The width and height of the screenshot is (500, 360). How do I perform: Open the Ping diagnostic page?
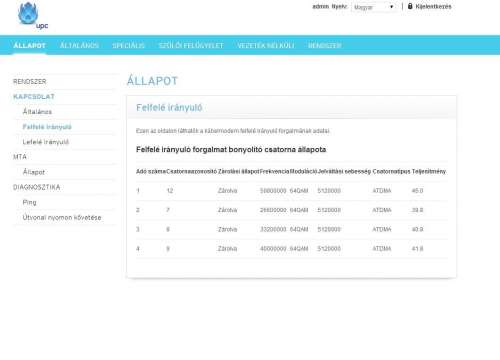coord(29,202)
